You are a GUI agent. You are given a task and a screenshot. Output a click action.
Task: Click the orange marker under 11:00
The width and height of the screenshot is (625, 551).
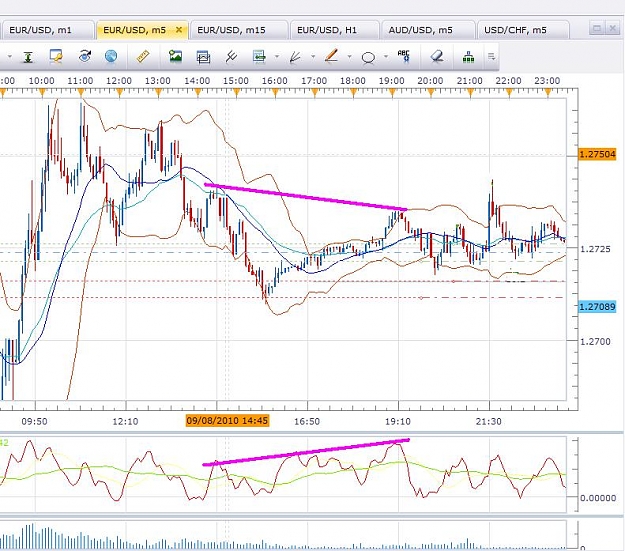click(81, 93)
